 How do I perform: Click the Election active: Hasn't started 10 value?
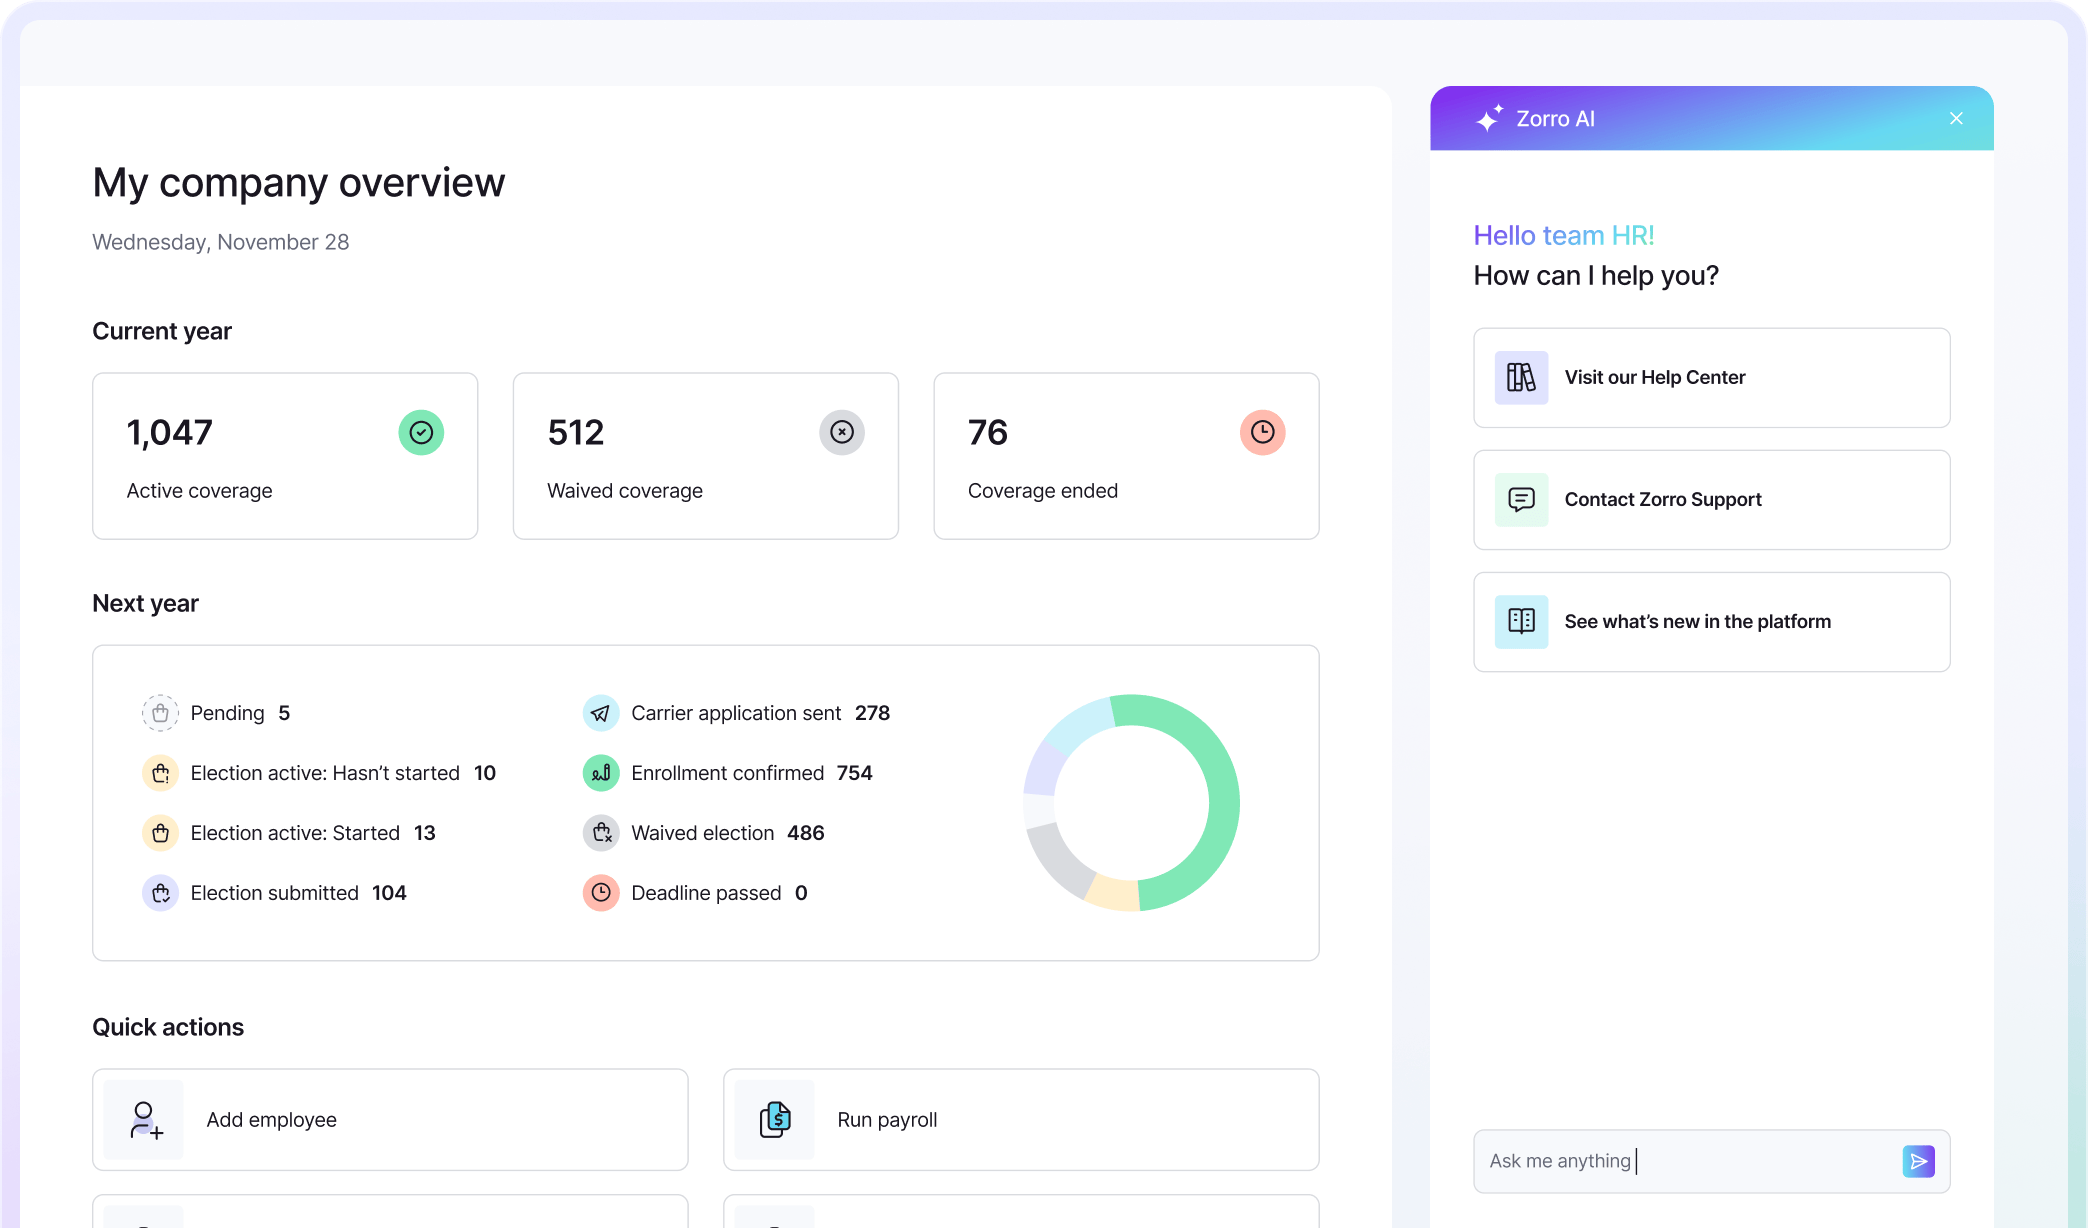point(485,773)
